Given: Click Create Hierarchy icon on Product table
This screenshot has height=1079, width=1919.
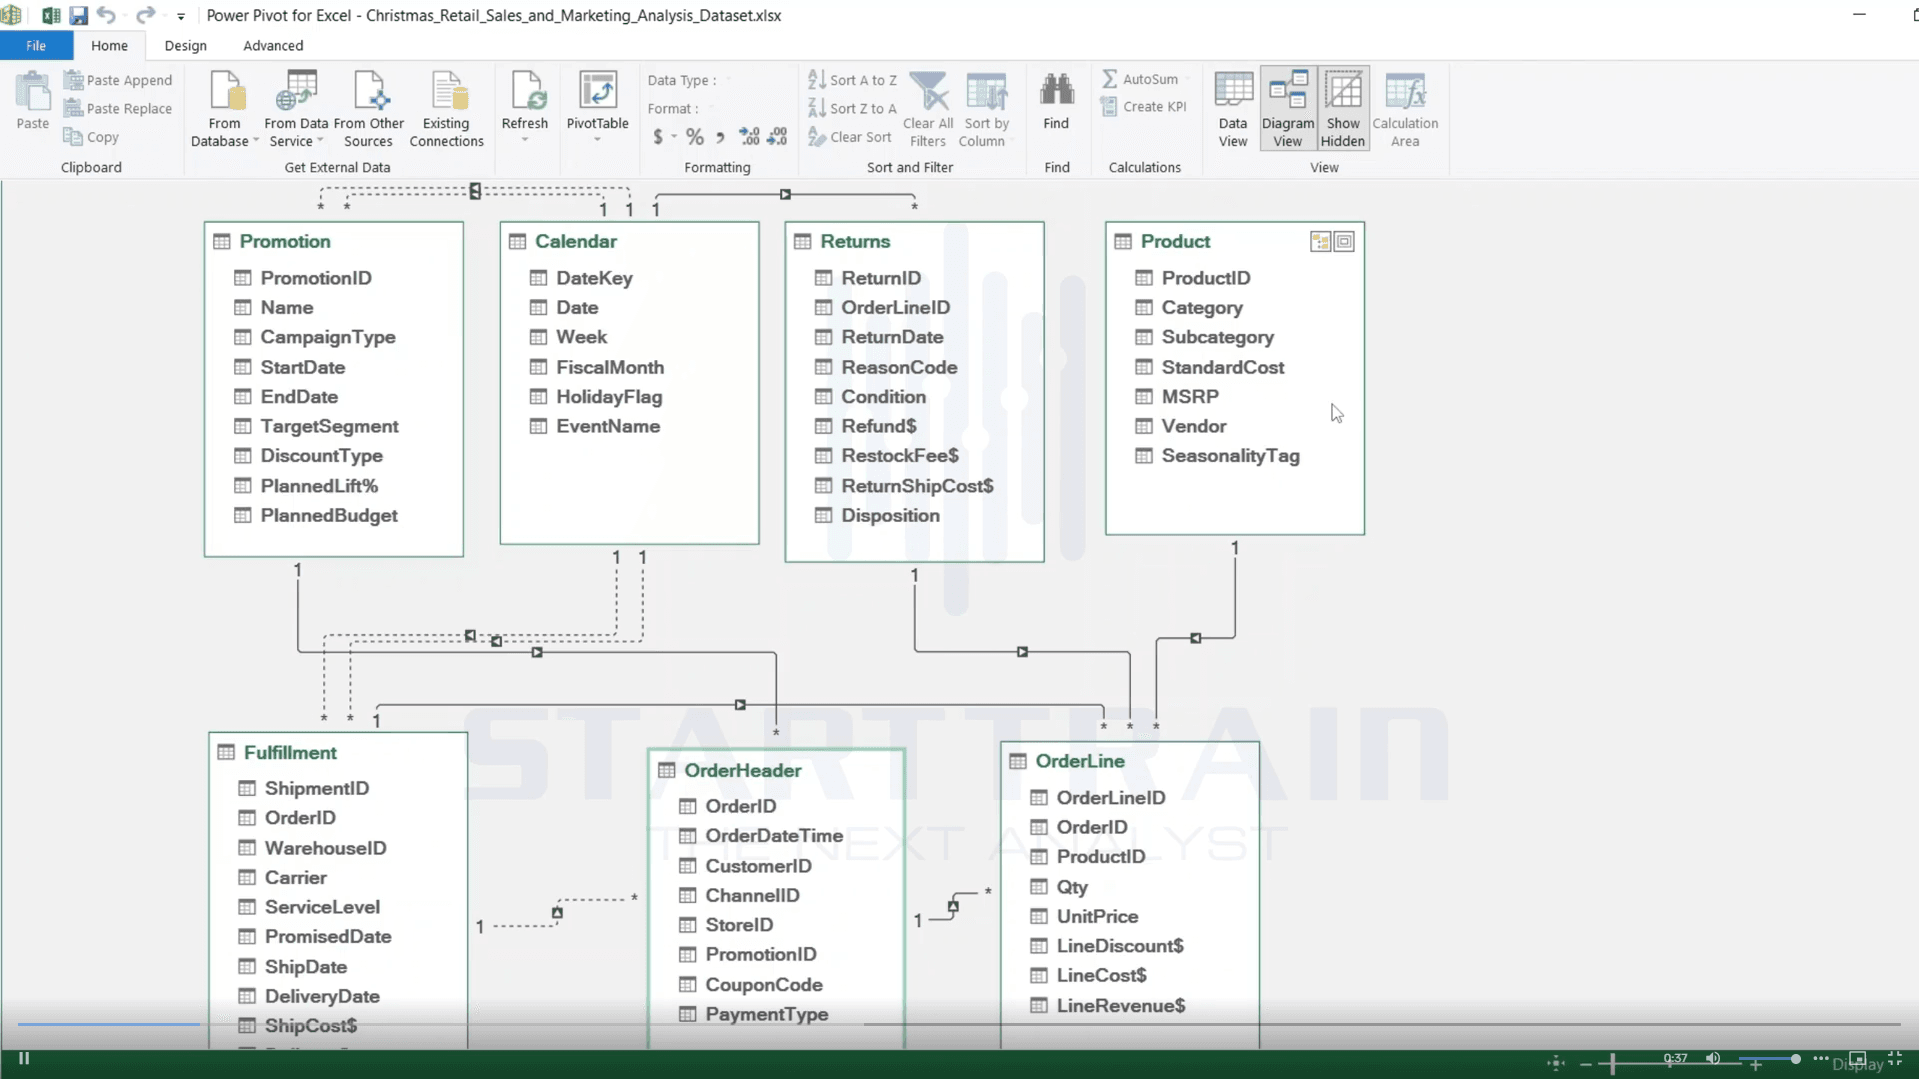Looking at the screenshot, I should coord(1320,242).
